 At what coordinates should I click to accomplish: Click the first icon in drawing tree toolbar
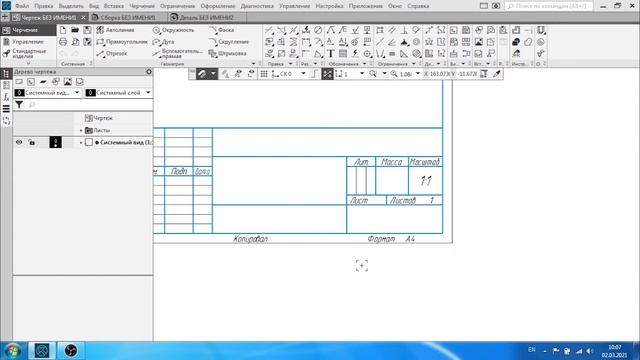tap(19, 82)
